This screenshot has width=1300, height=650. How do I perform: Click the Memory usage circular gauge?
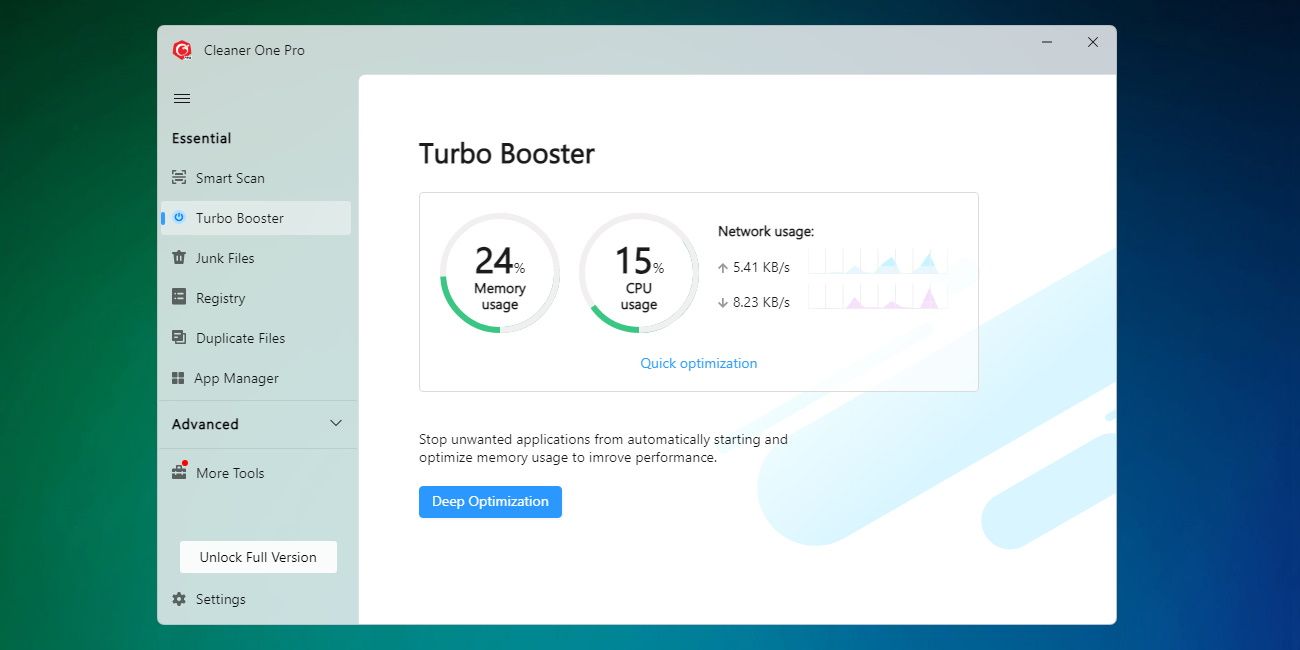[x=499, y=273]
